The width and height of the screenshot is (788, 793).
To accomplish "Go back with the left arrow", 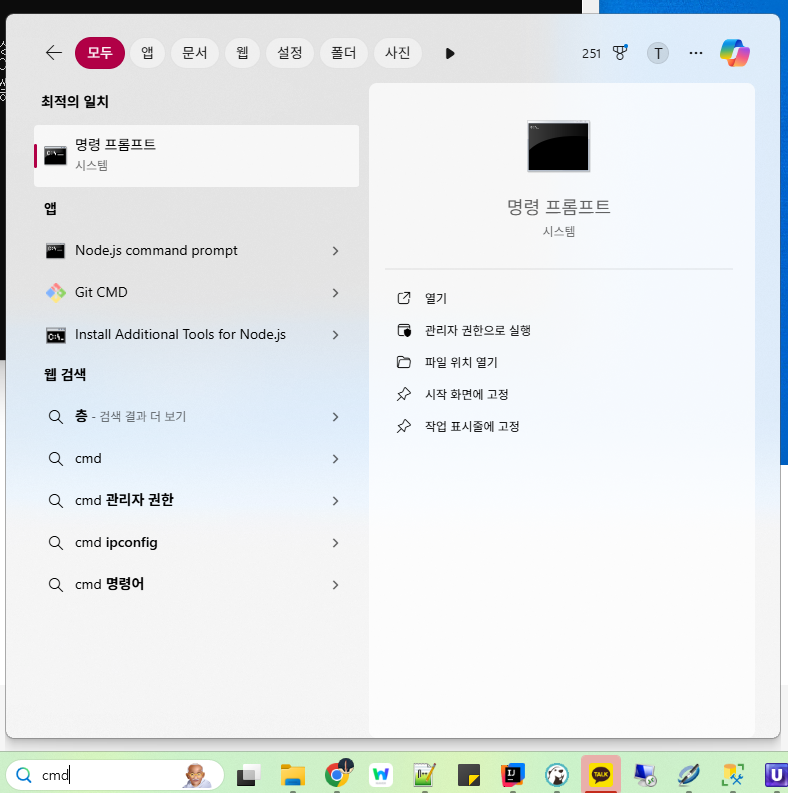I will tap(54, 53).
